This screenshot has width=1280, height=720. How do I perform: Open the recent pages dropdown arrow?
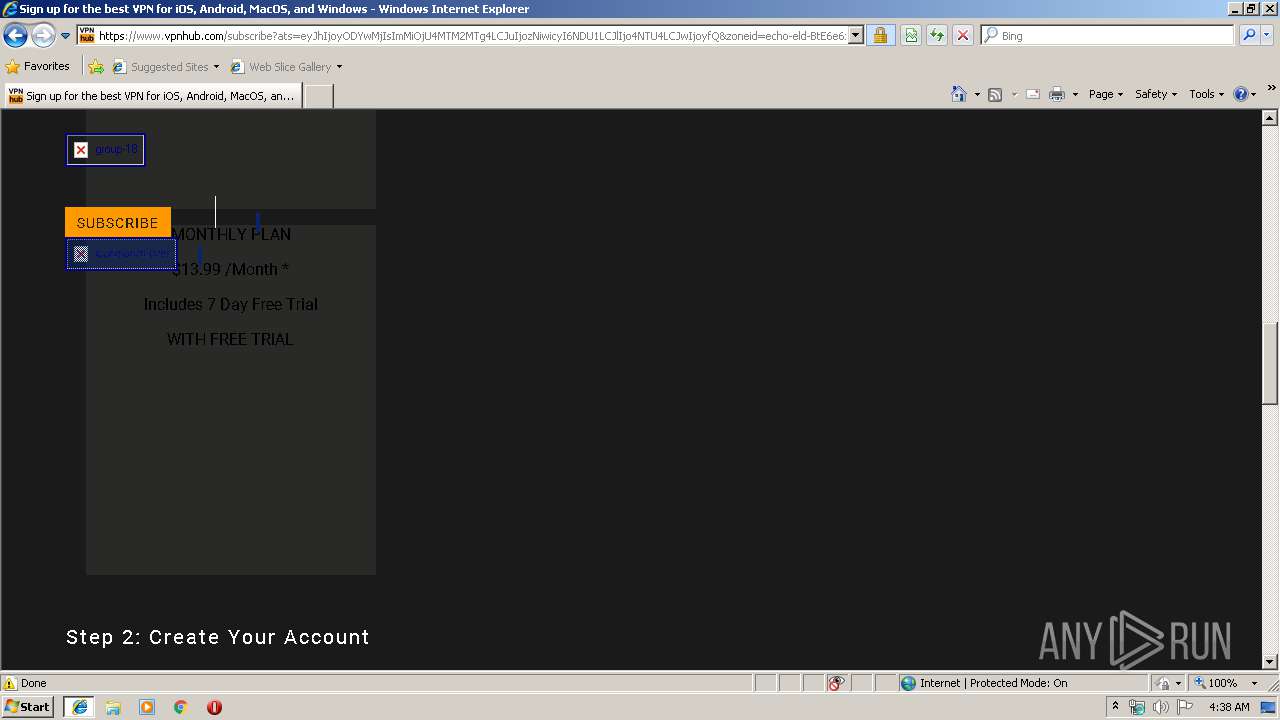coord(66,36)
